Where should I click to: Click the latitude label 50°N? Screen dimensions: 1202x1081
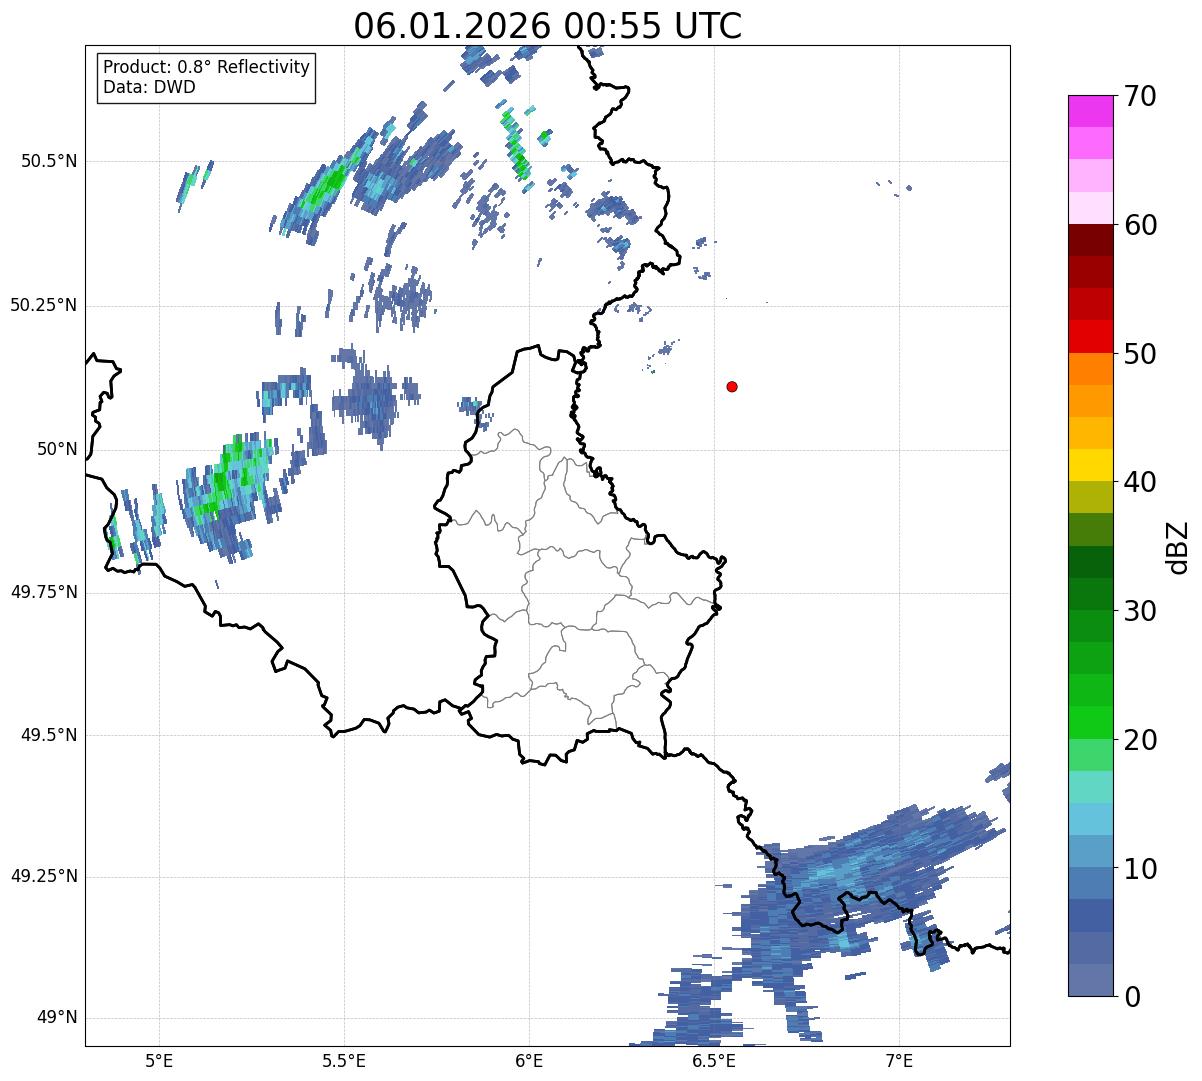click(56, 449)
